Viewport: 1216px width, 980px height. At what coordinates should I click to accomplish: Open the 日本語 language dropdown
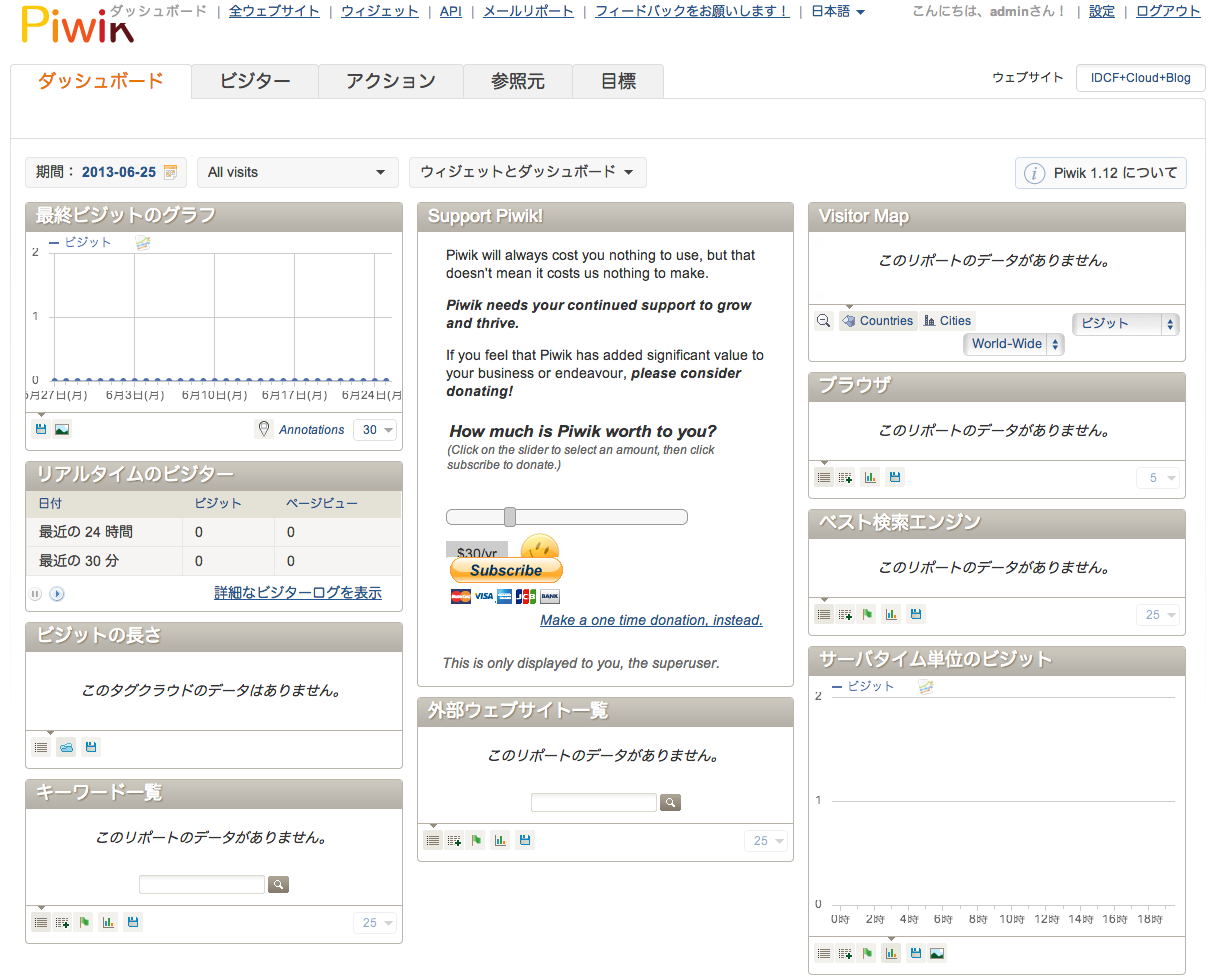pyautogui.click(x=838, y=11)
